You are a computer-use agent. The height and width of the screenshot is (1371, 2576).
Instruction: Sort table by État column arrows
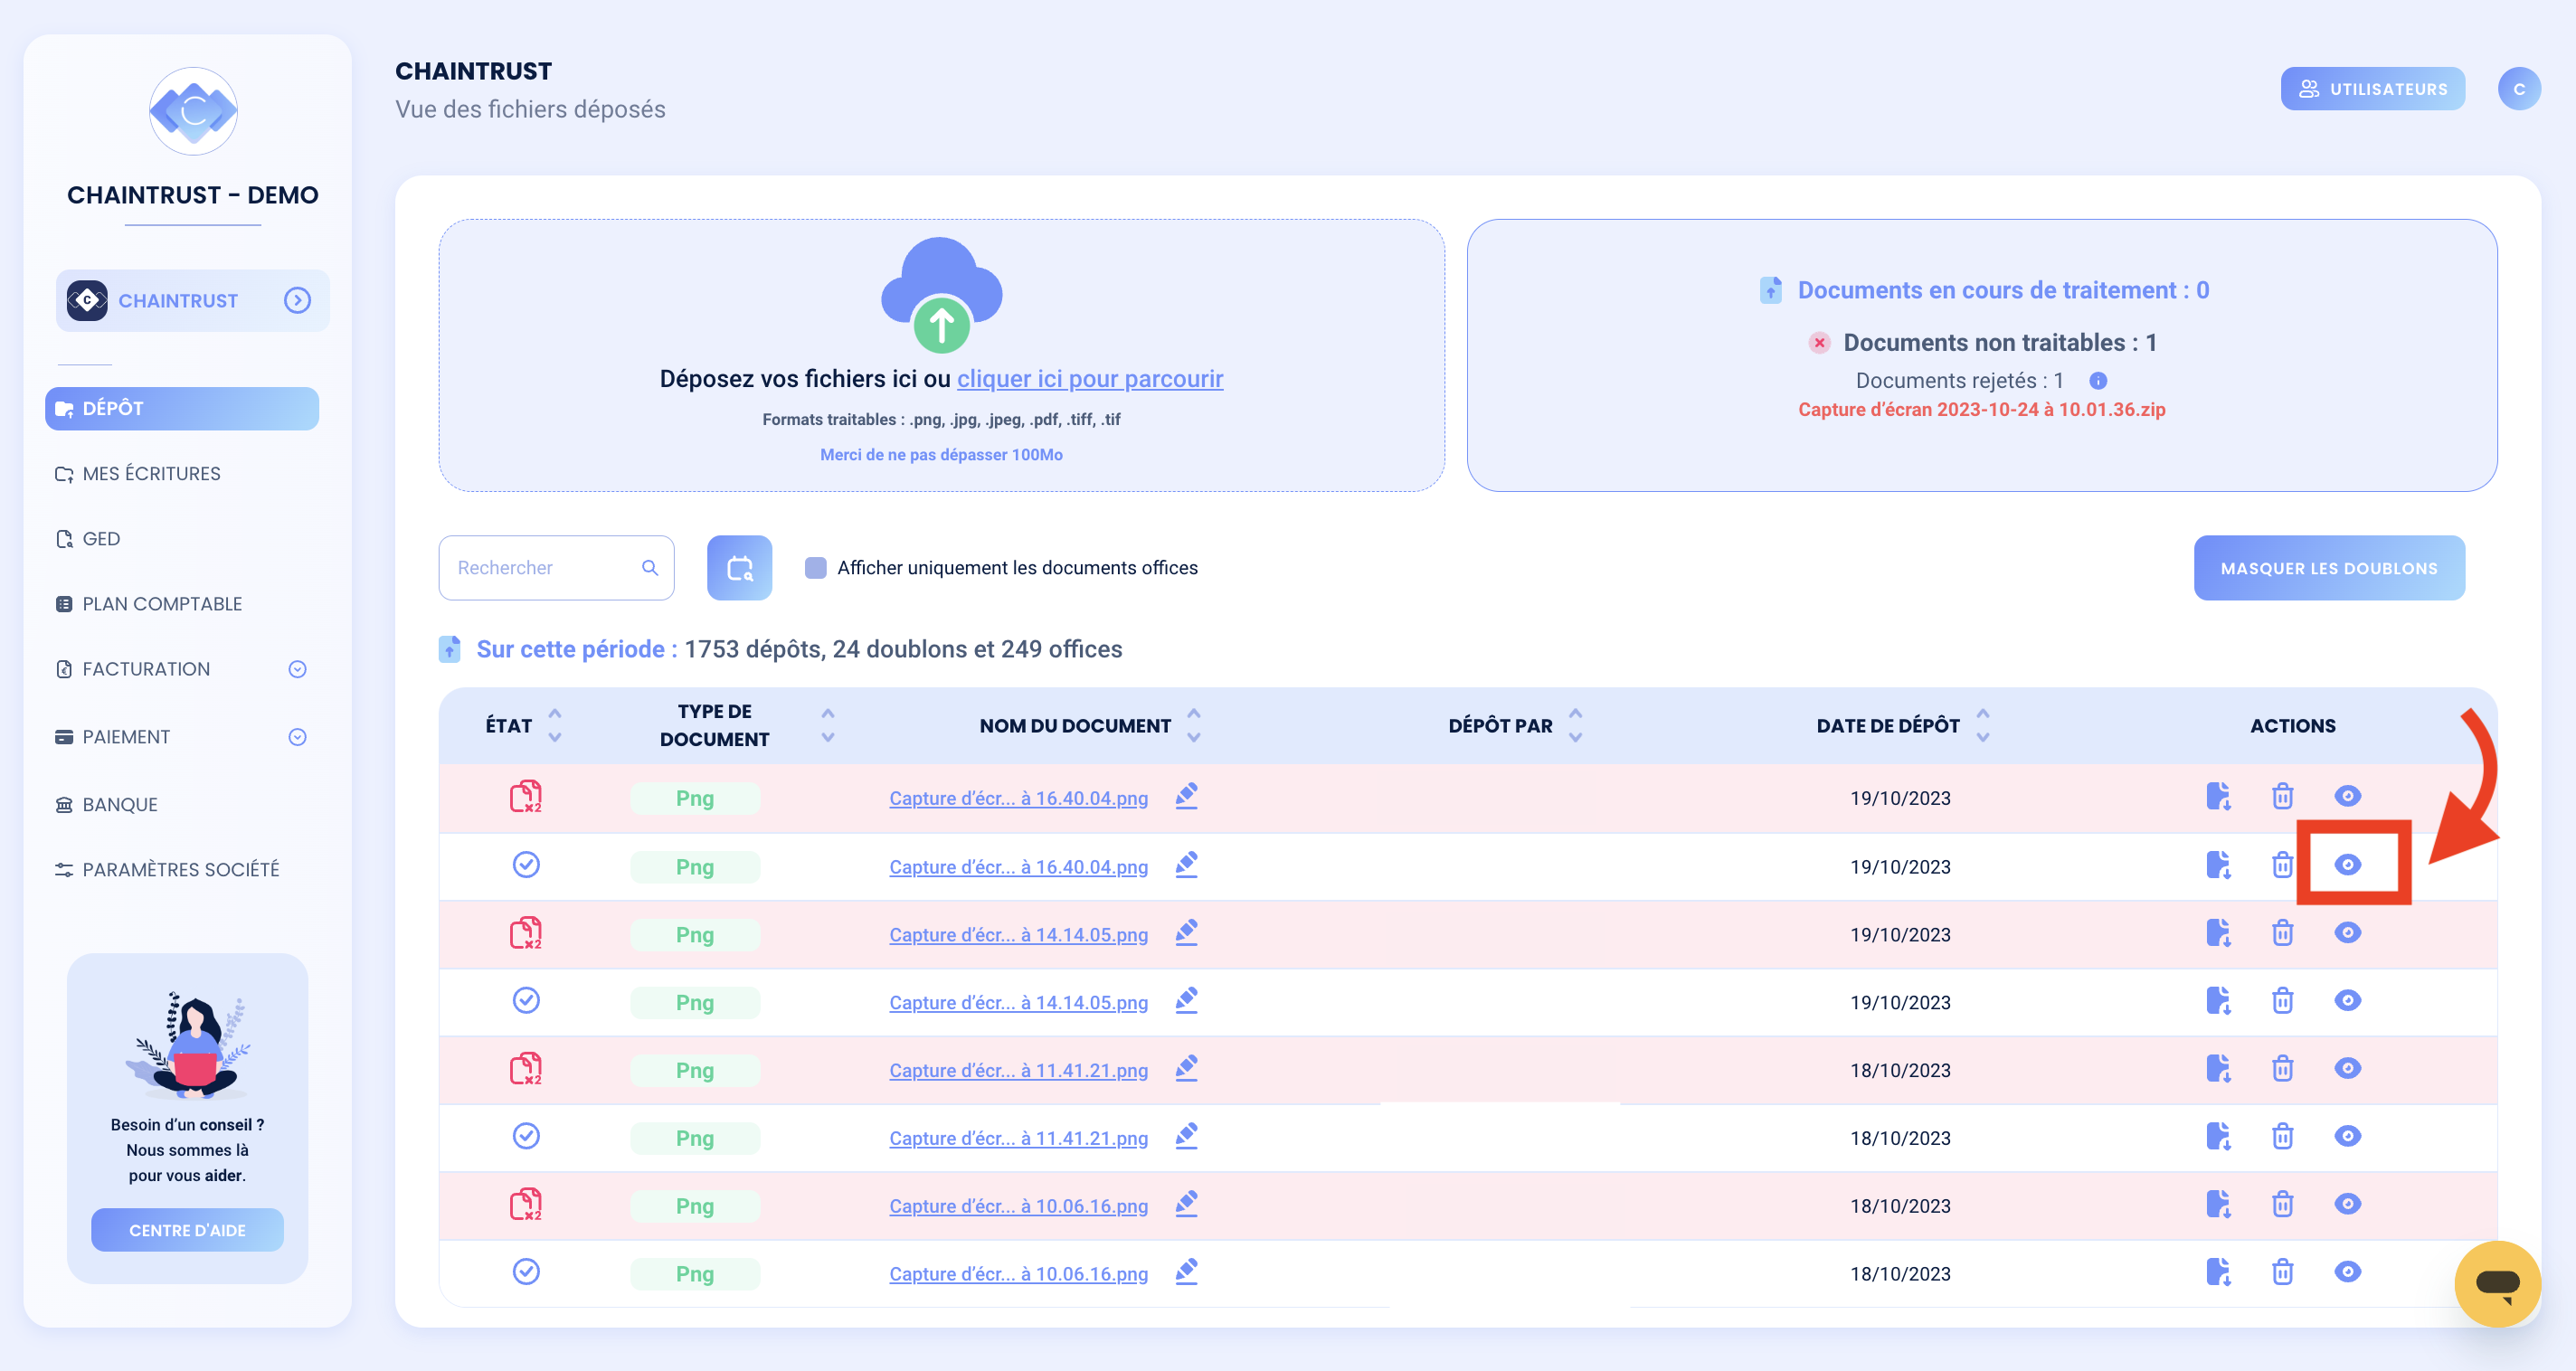pyautogui.click(x=555, y=725)
